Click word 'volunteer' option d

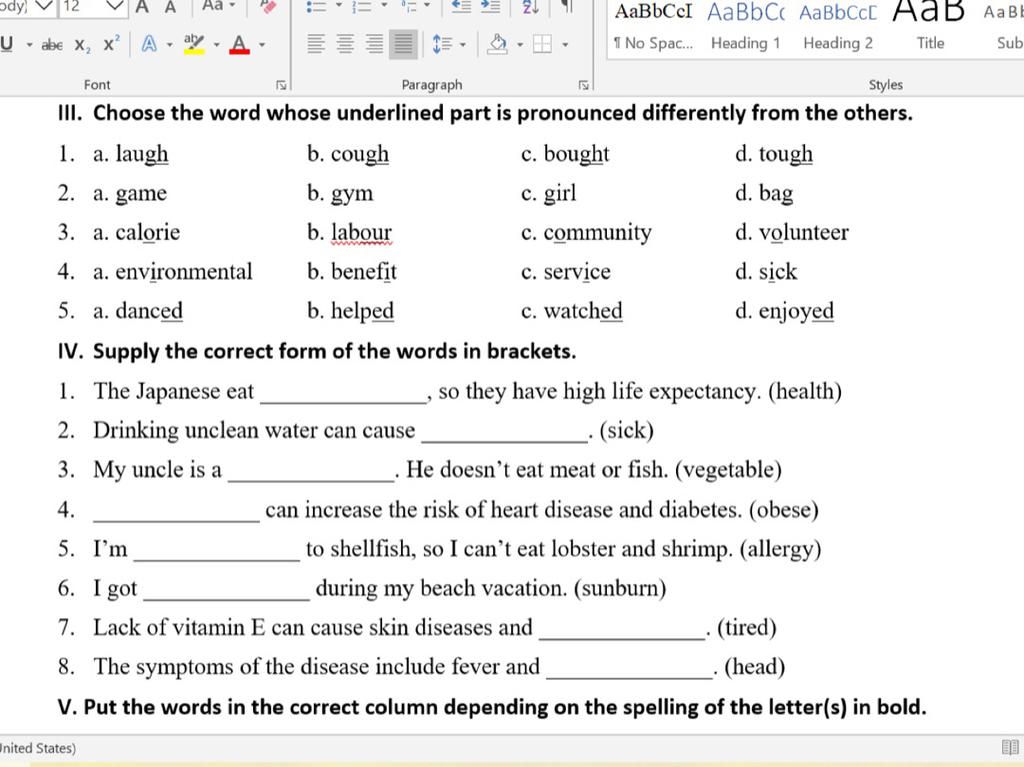[x=803, y=233]
